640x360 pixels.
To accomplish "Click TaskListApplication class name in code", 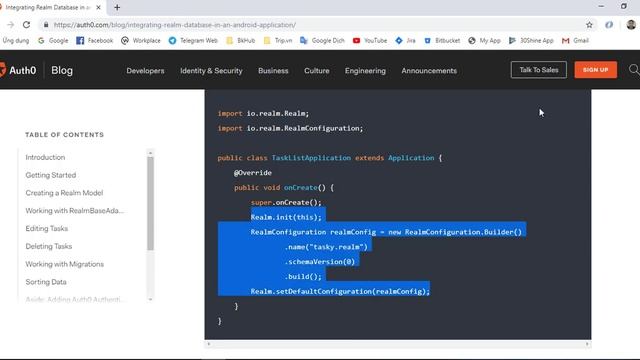I will point(311,158).
